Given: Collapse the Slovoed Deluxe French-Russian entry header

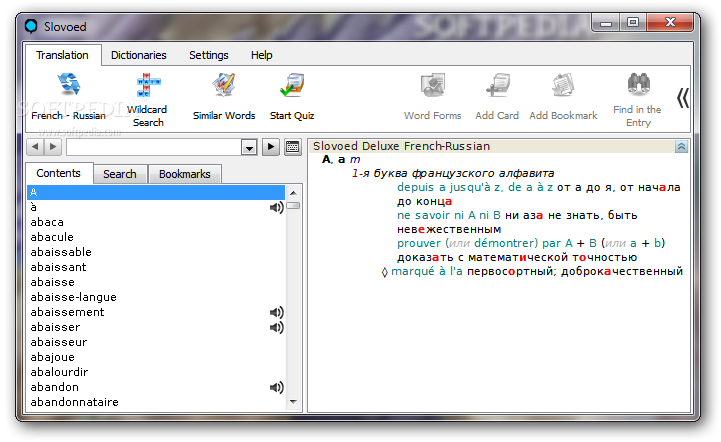Looking at the screenshot, I should (x=681, y=146).
